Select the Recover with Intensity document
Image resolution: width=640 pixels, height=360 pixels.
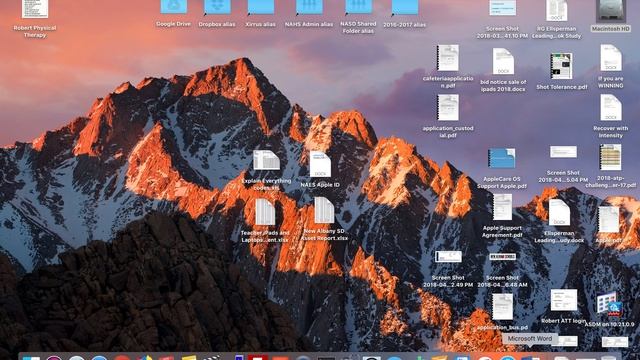pos(611,107)
